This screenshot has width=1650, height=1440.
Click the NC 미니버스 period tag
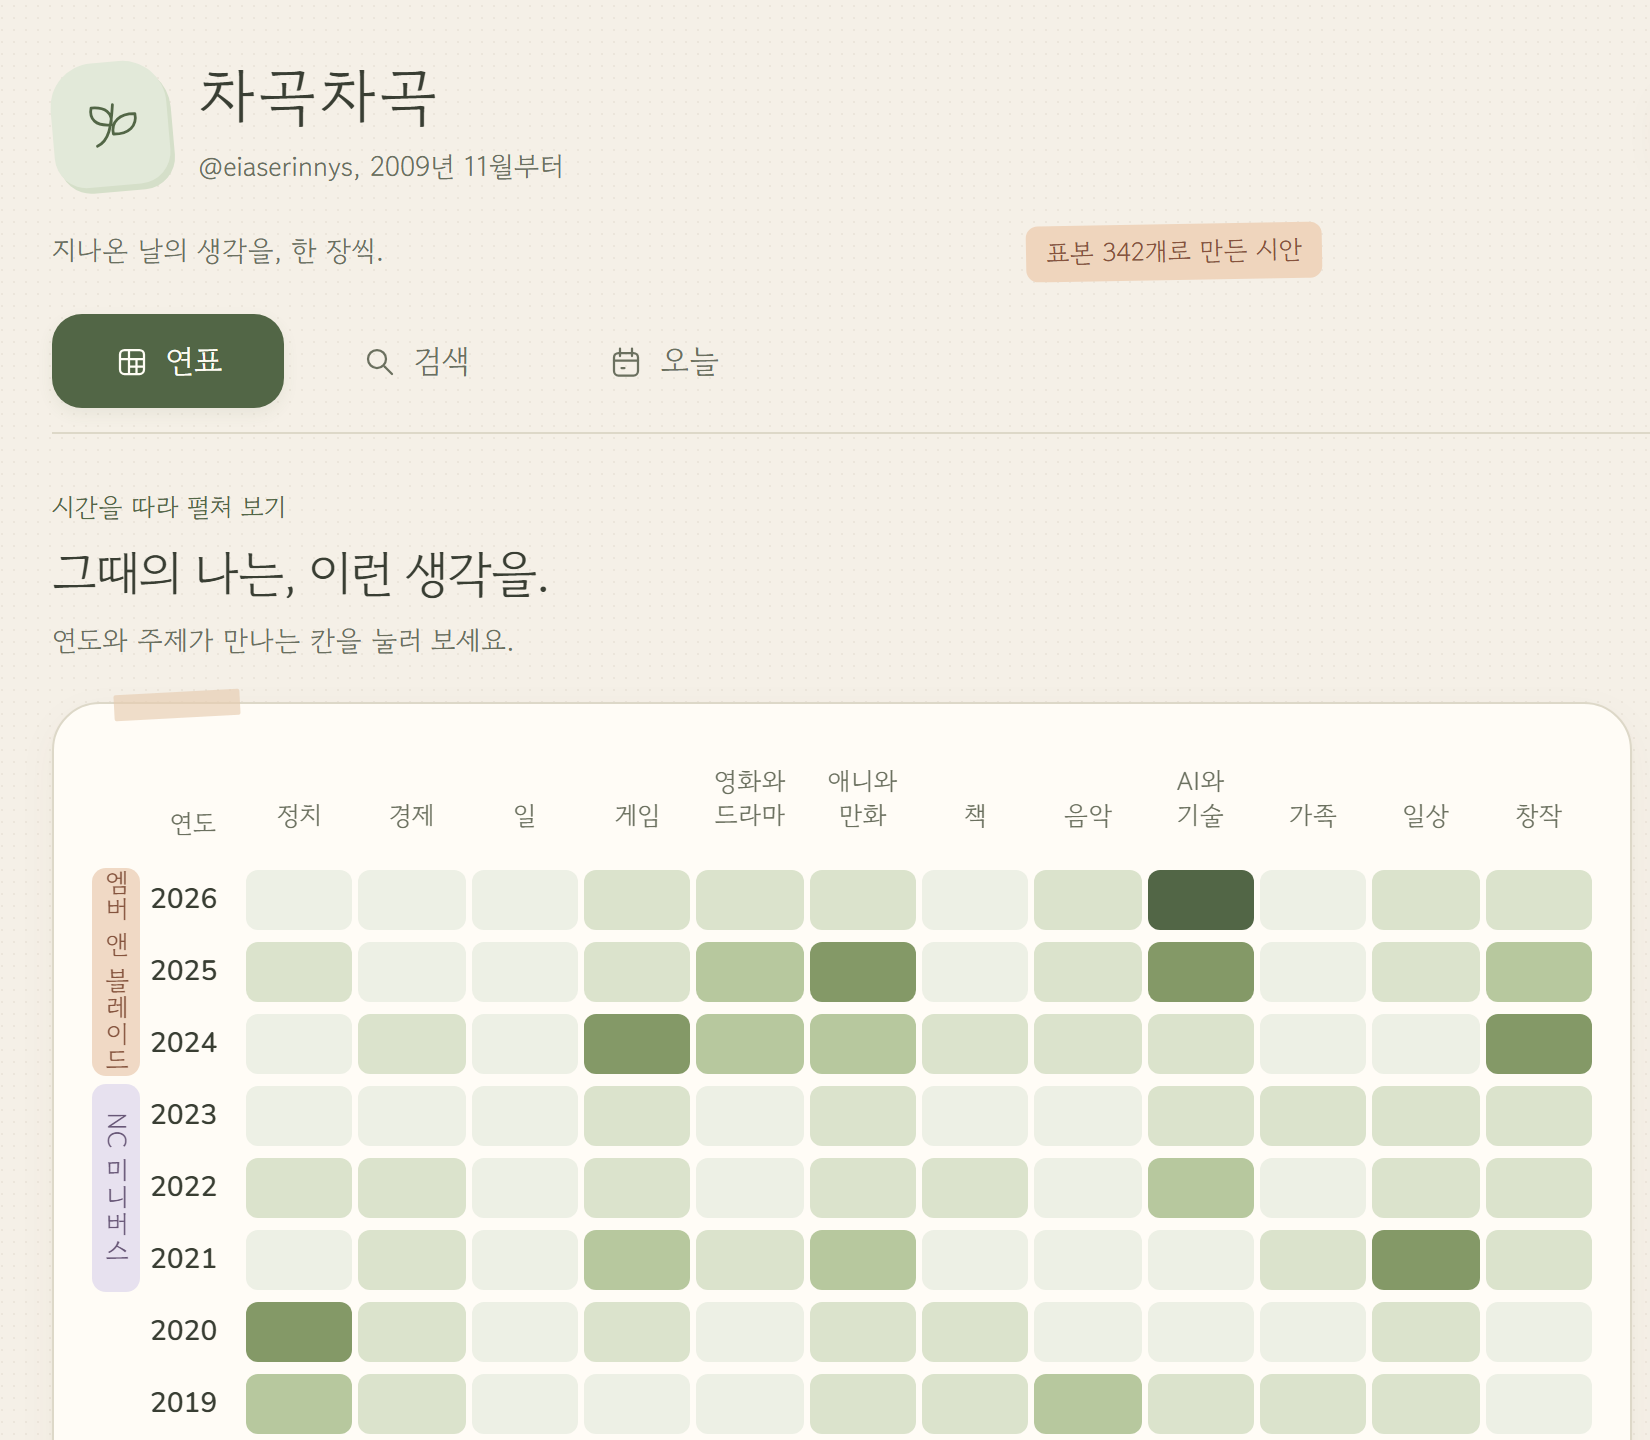pos(116,1188)
